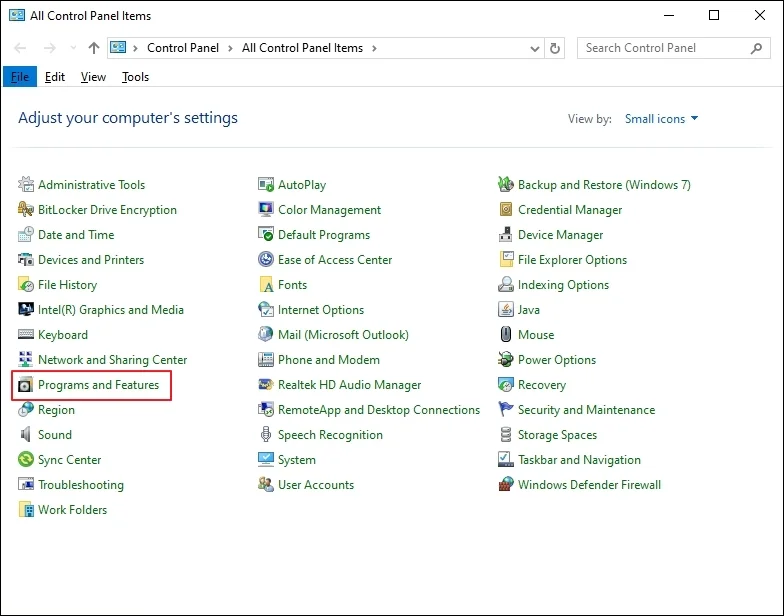Screen dimensions: 784x616
Task: Click the User Accounts people icon
Action: coord(266,484)
